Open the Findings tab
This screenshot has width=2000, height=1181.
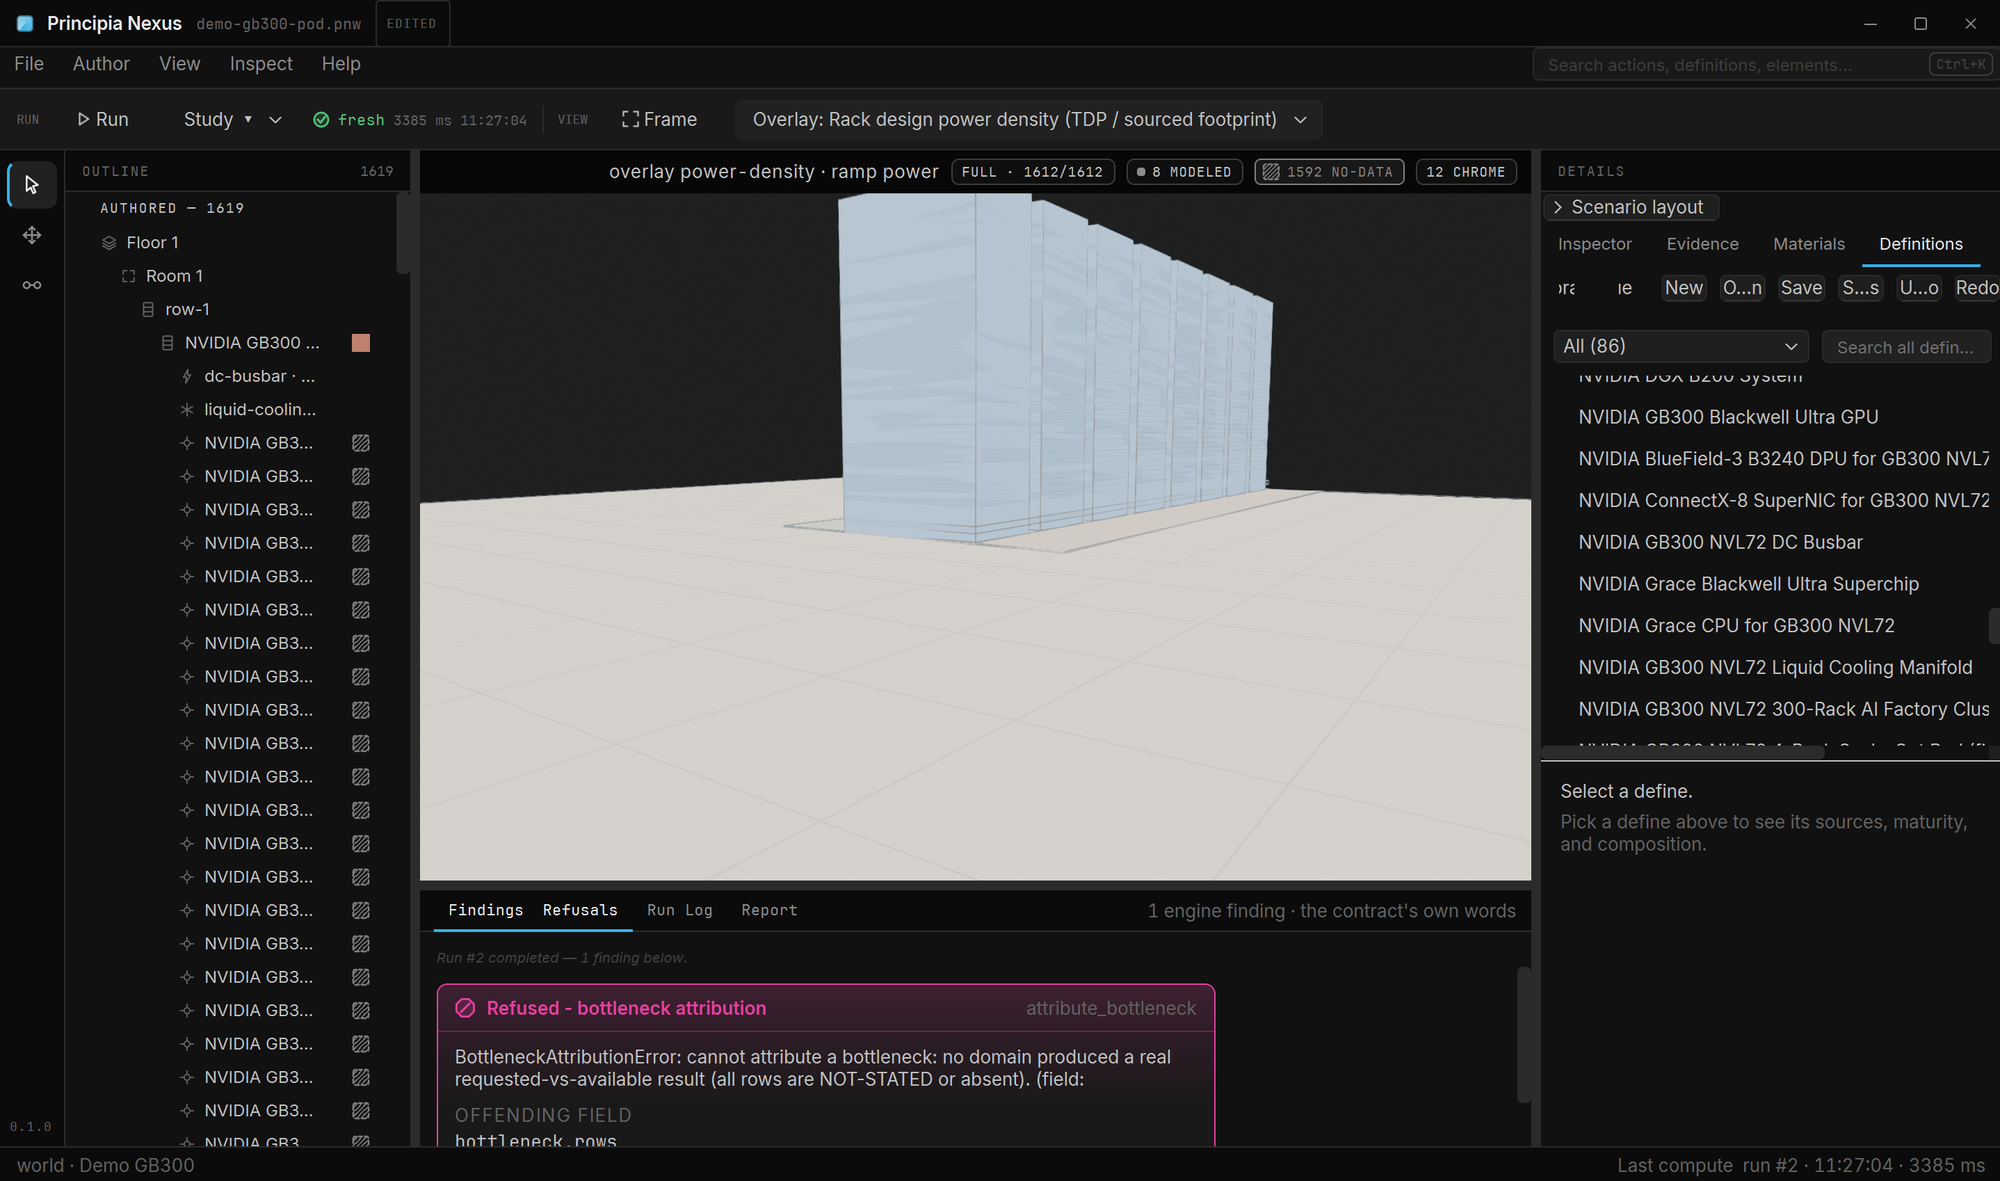tap(485, 910)
